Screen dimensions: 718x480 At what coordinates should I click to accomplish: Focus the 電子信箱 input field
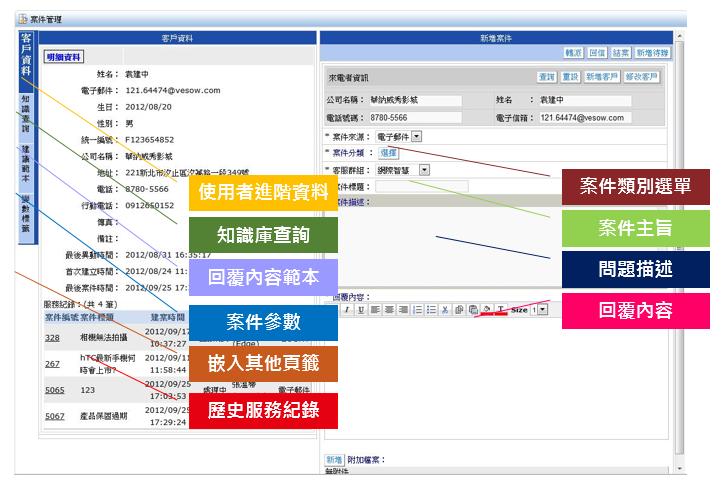click(x=585, y=118)
